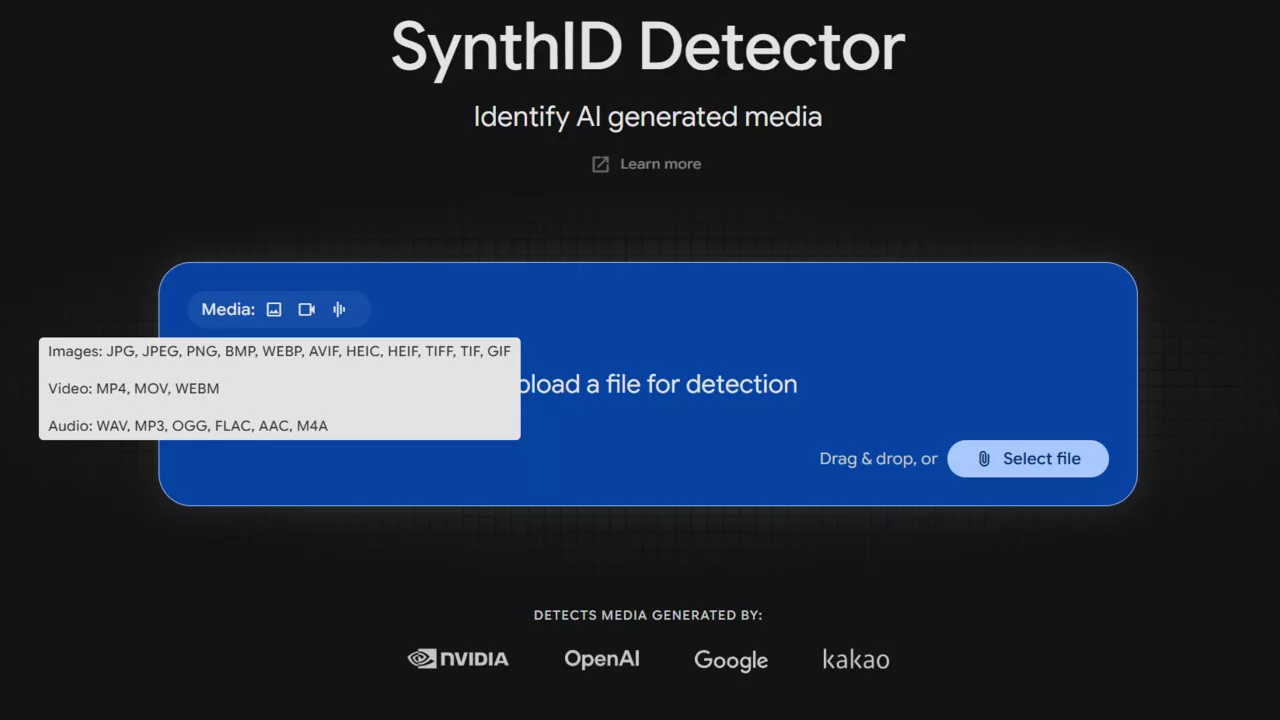Open the Learn more link
The image size is (1280, 720).
coord(647,164)
